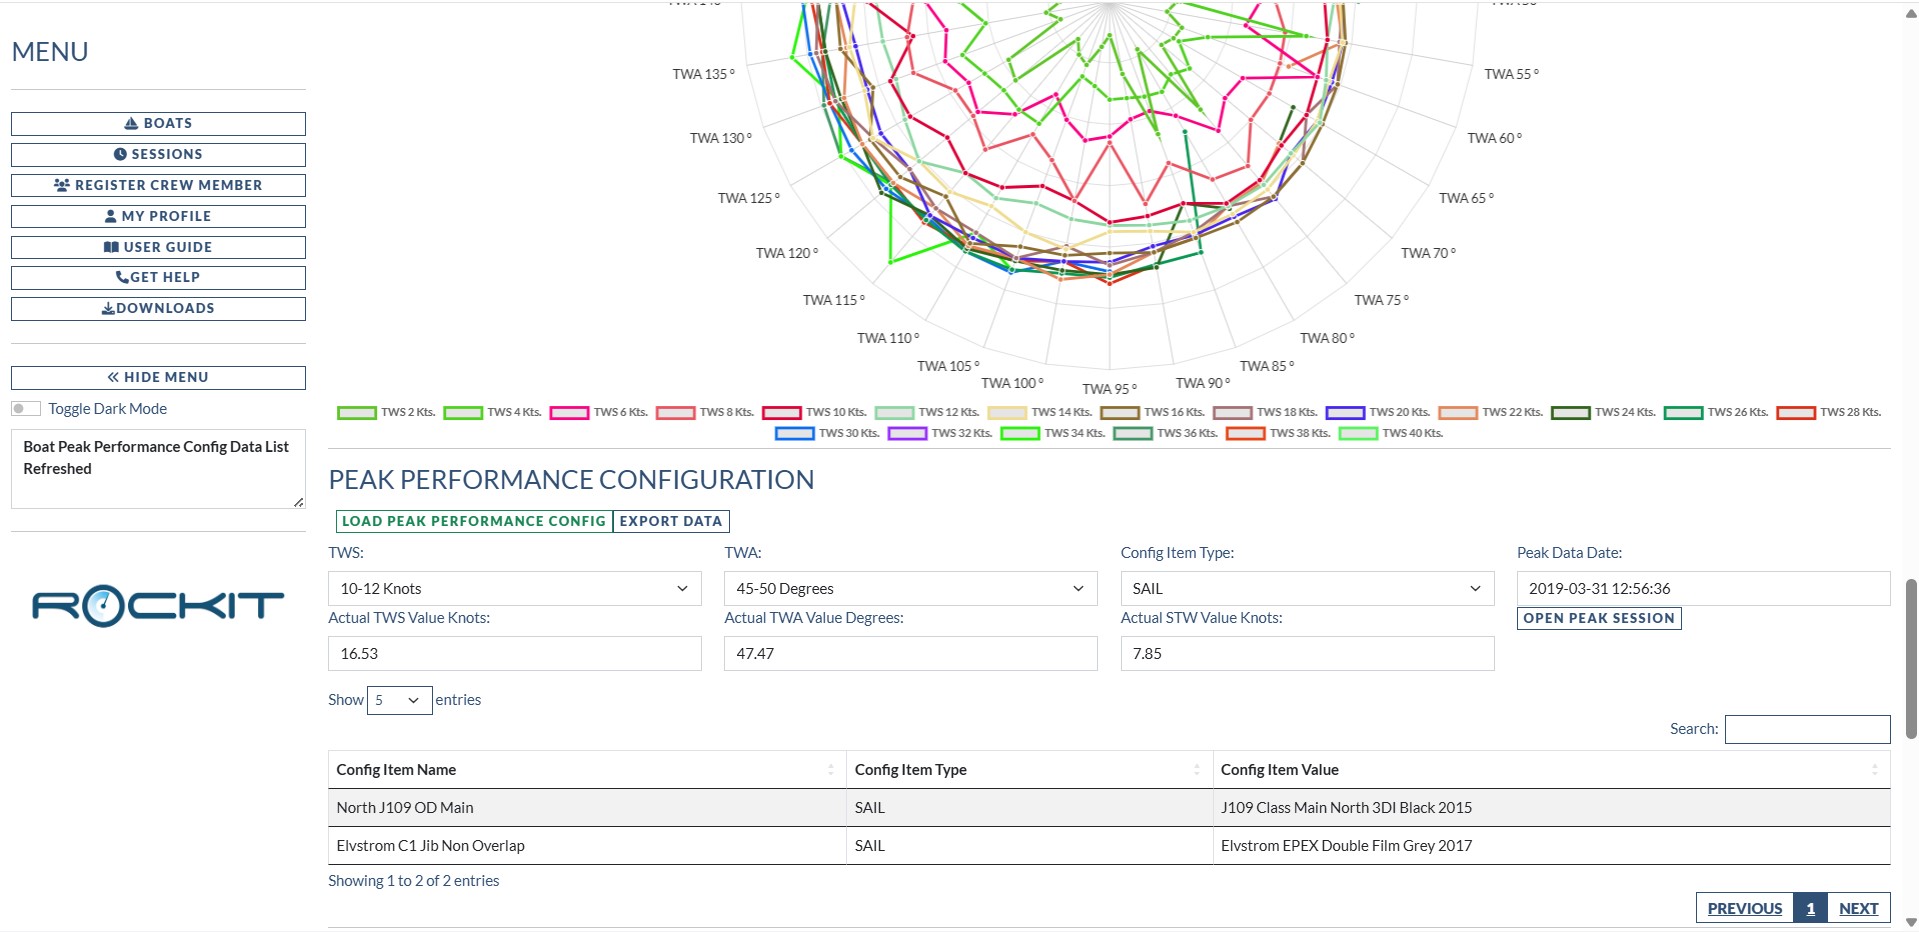This screenshot has height=932, width=1919.
Task: Sort table by Config Item Value column
Action: pos(1550,770)
